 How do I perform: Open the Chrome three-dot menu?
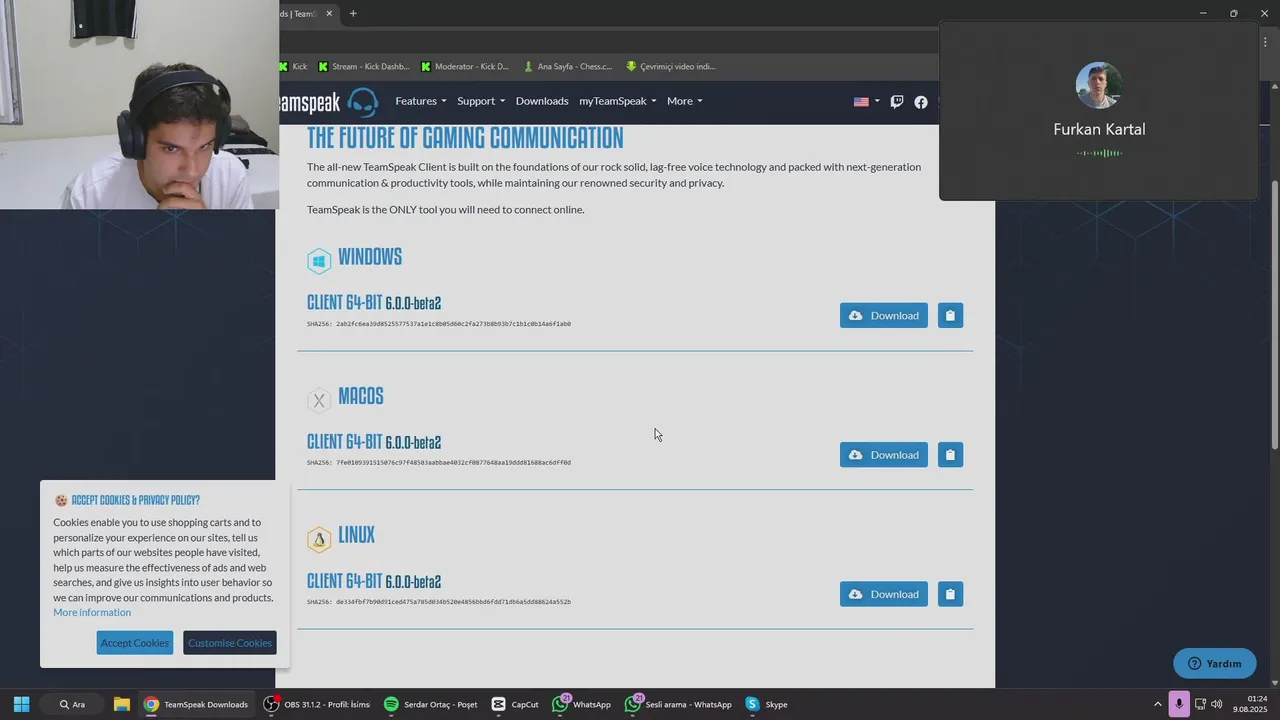(x=1265, y=42)
